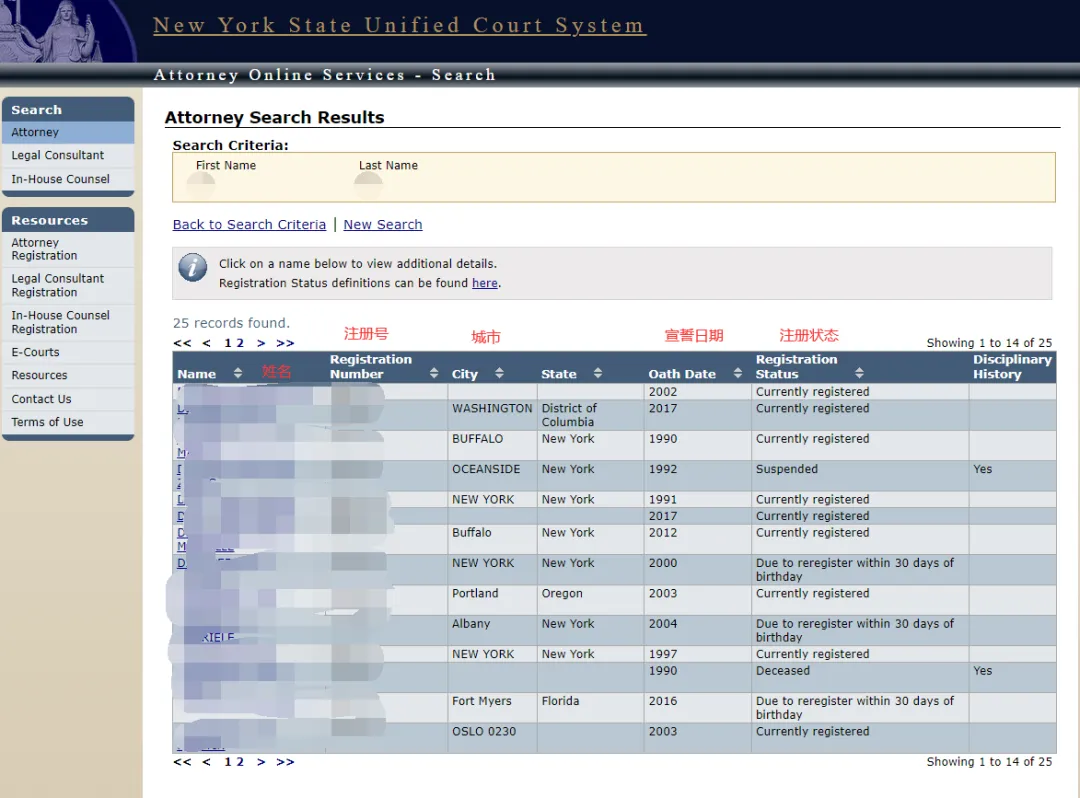Image resolution: width=1080 pixels, height=798 pixels.
Task: Advance to next page with top > control
Action: pos(261,343)
